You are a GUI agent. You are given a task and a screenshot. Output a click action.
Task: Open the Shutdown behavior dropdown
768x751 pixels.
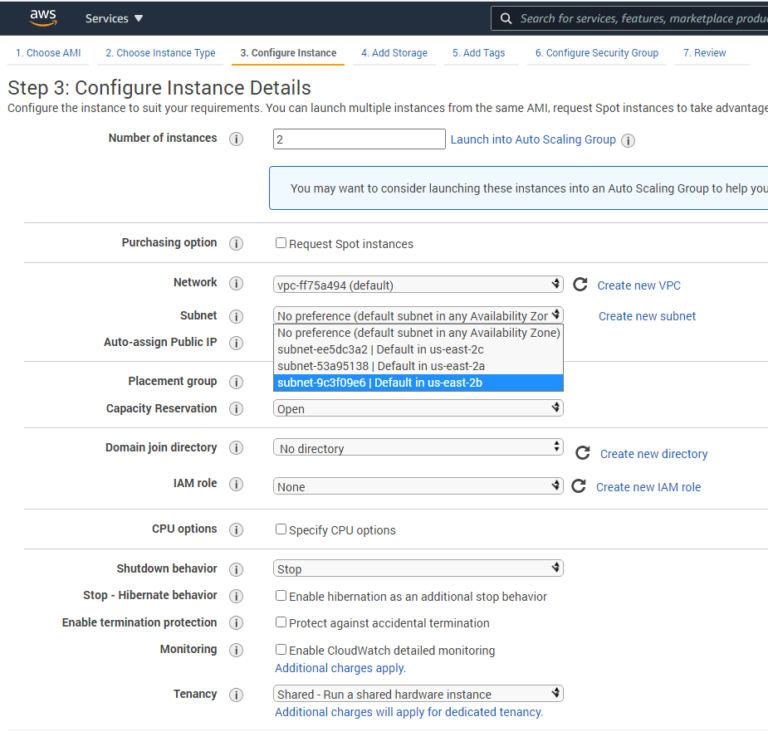pos(418,569)
